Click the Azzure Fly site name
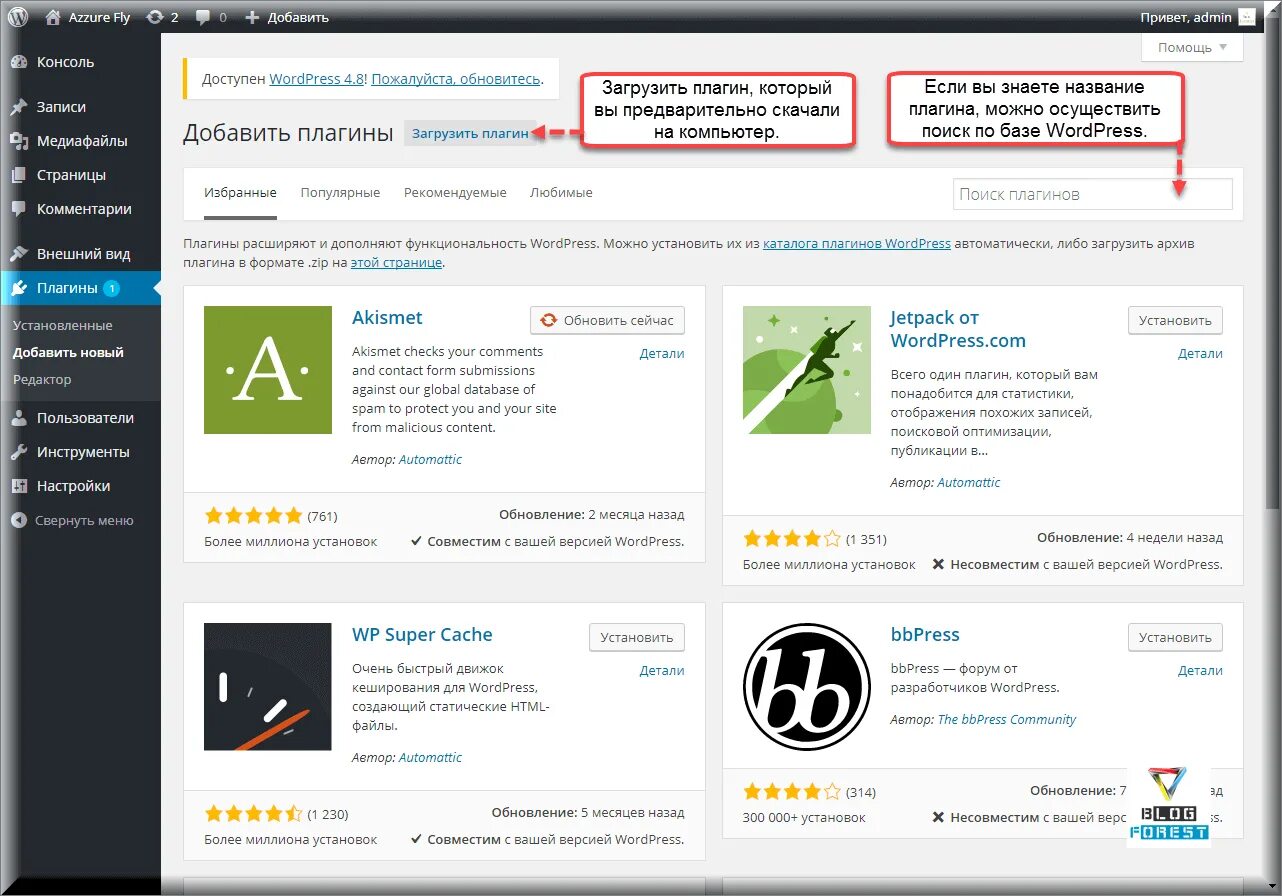1282x896 pixels. pos(99,17)
